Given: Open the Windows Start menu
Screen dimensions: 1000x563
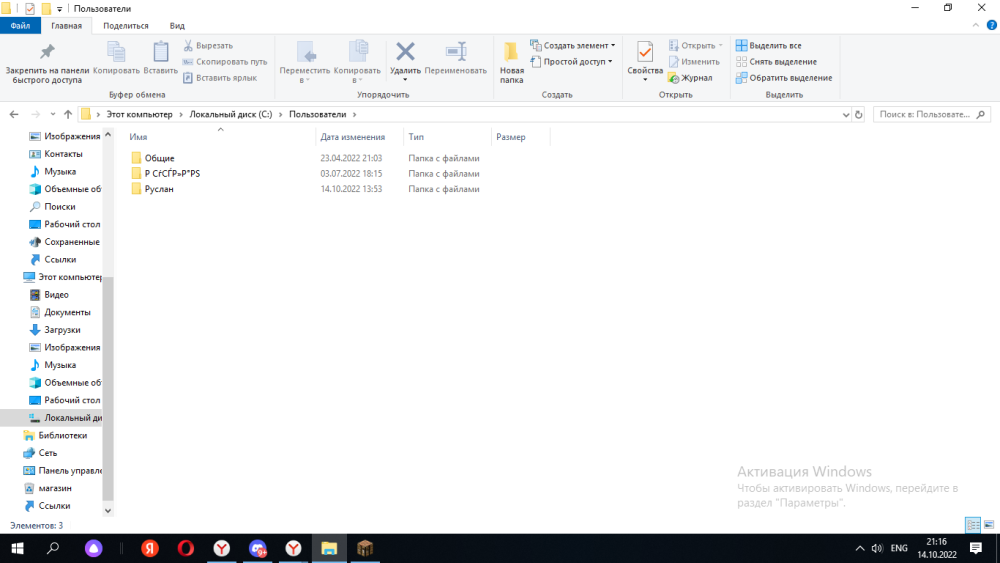Looking at the screenshot, I should [x=17, y=548].
